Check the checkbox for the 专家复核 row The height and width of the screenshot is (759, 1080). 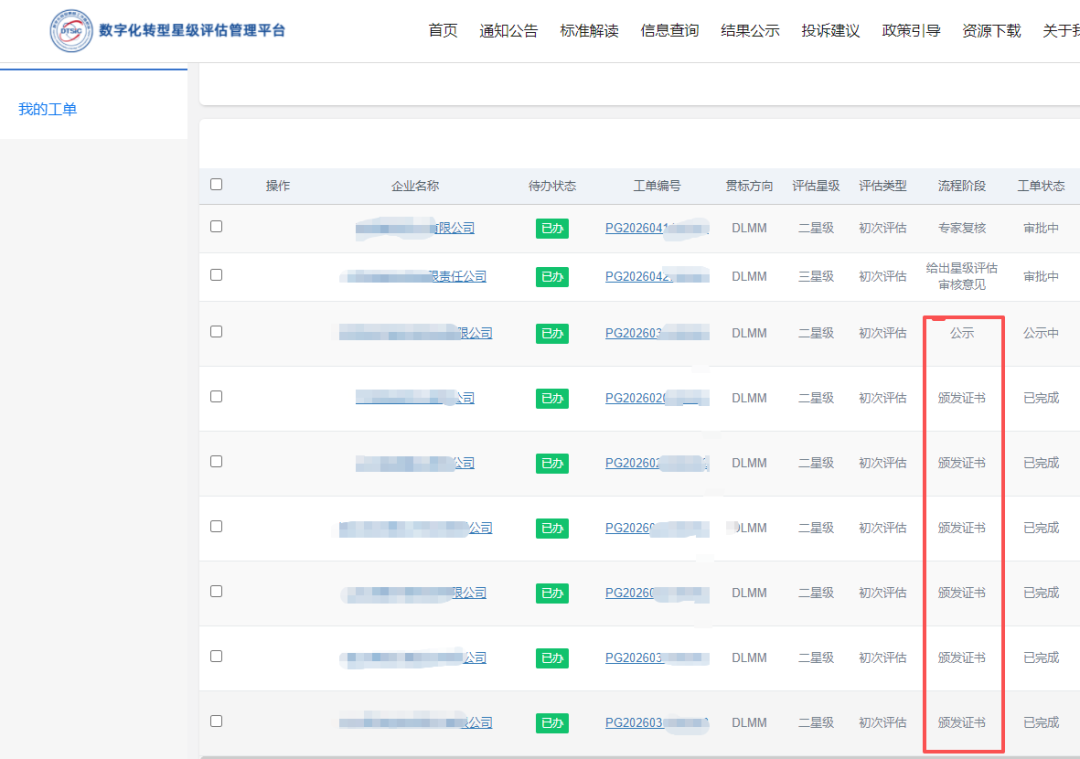(216, 226)
